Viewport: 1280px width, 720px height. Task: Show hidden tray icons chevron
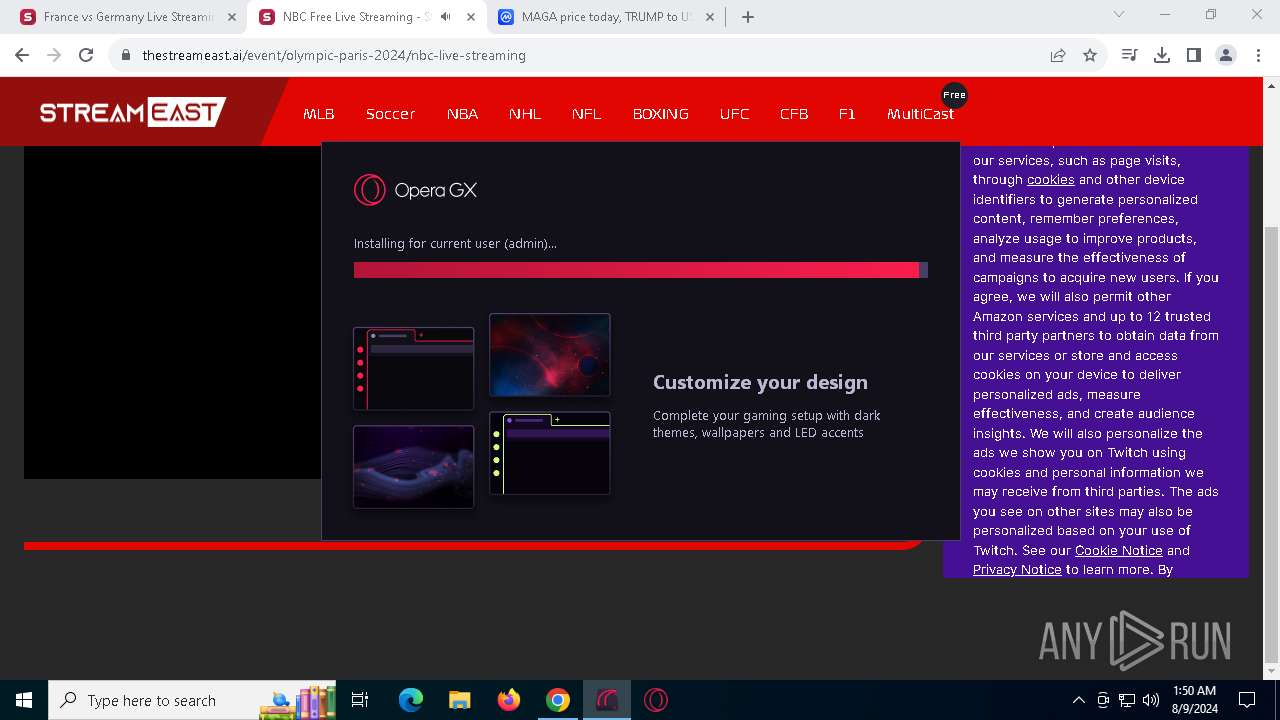click(1078, 700)
